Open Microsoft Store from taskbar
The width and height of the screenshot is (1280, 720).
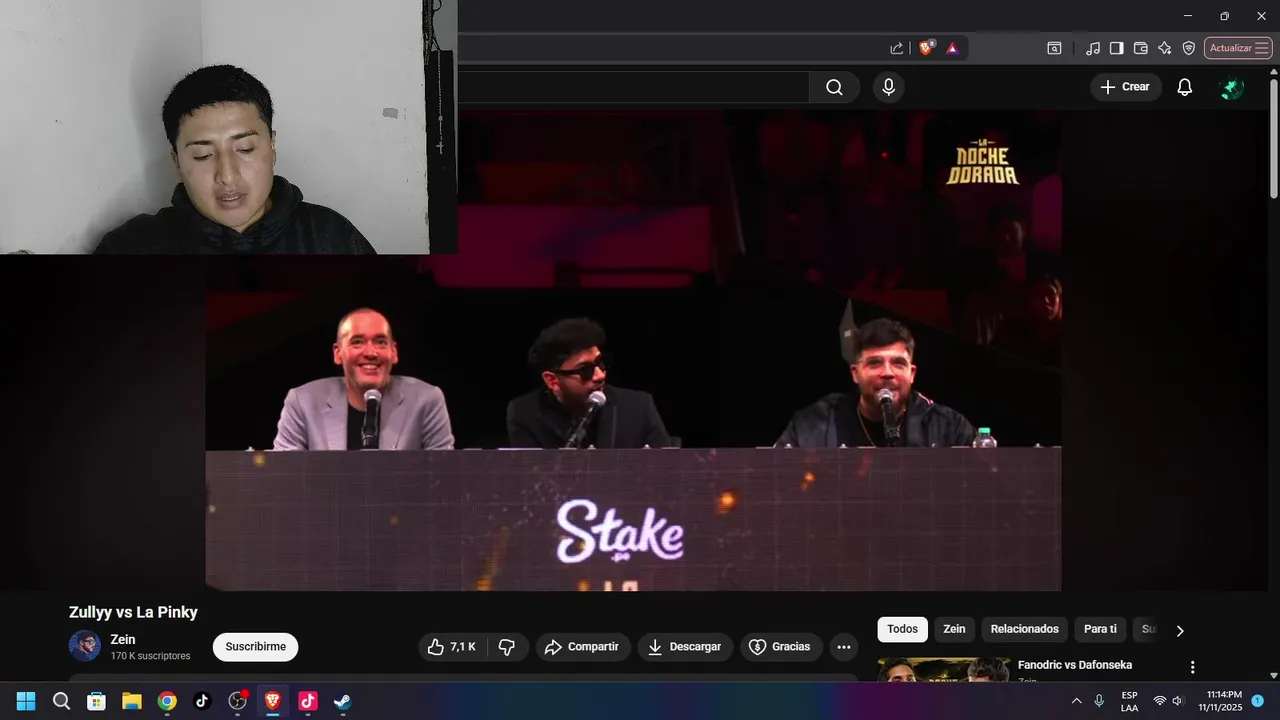96,701
